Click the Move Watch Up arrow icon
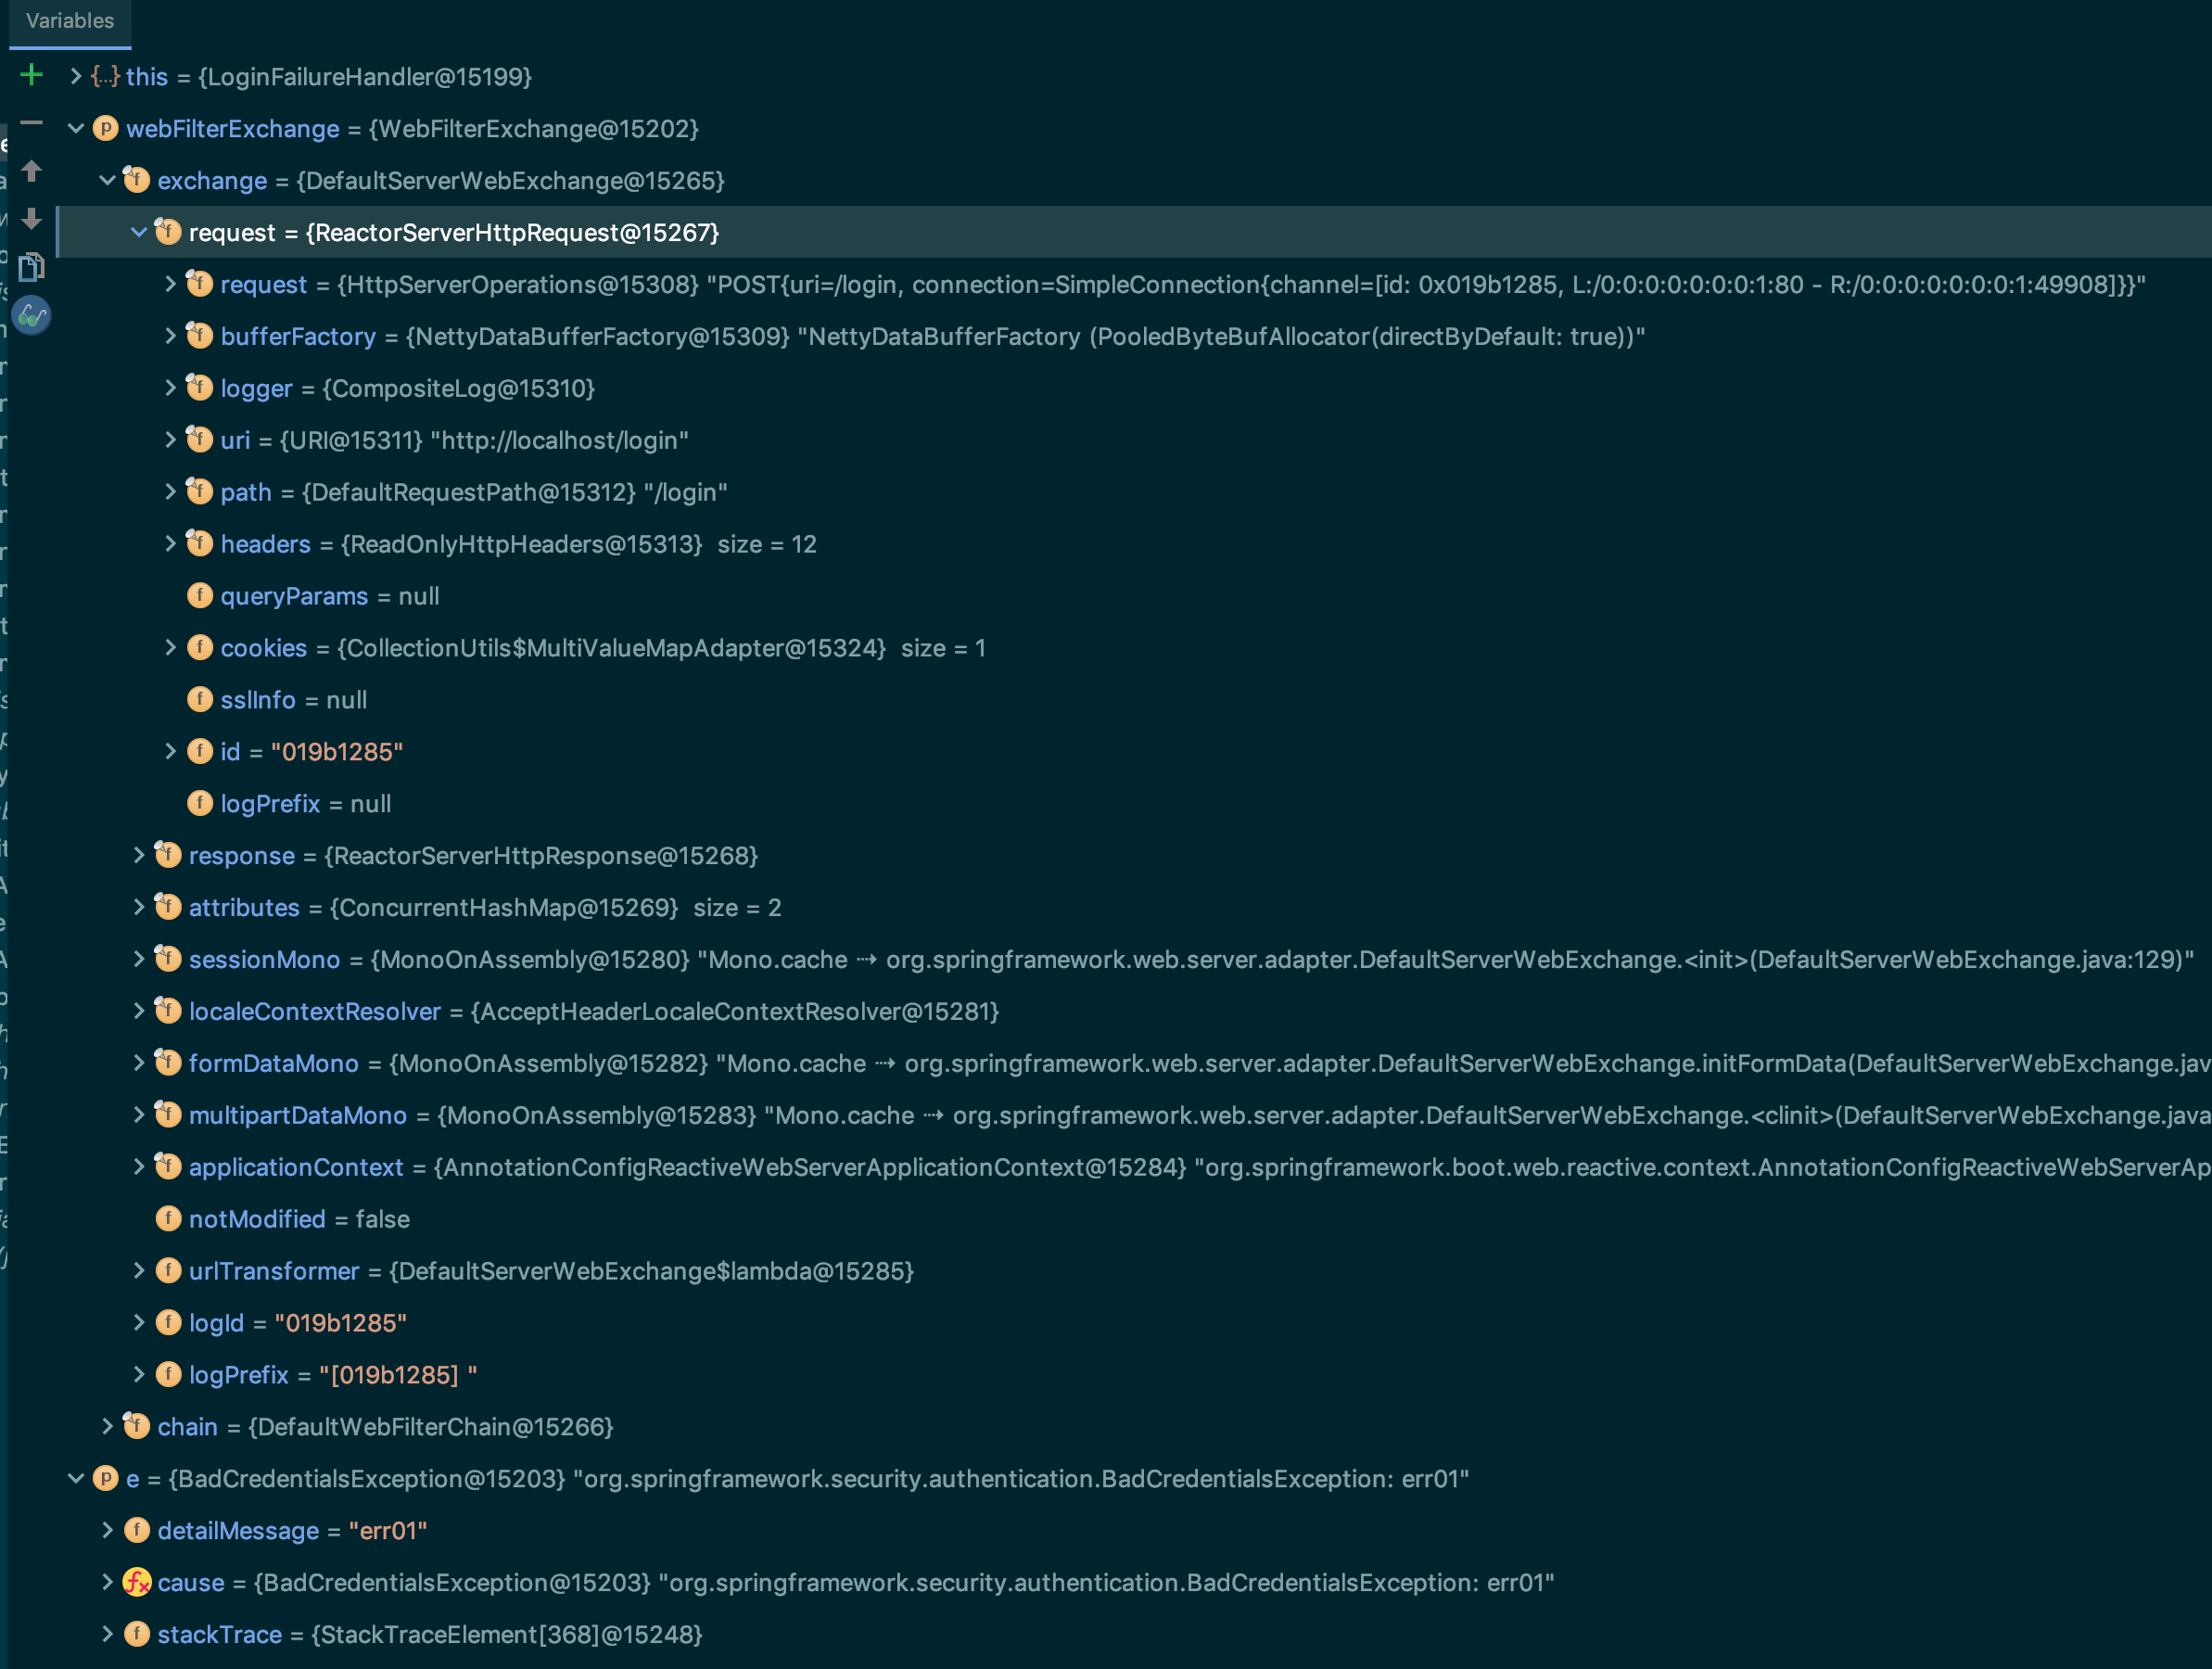 31,171
